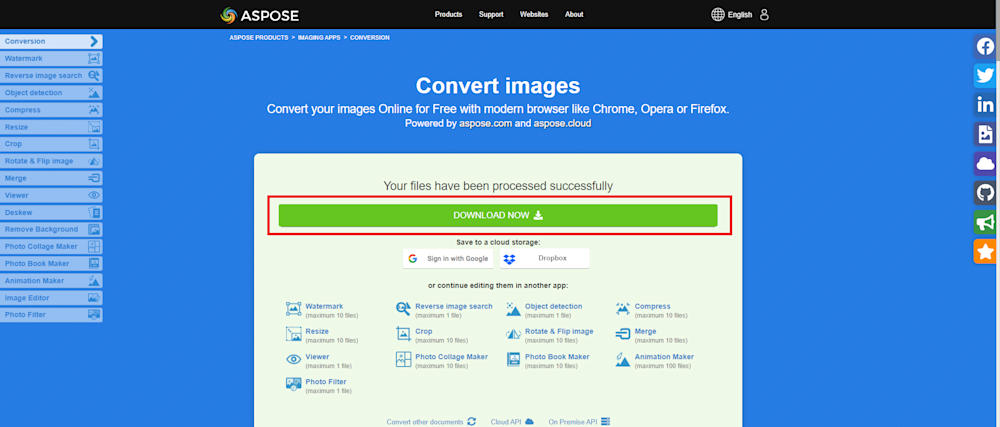Image resolution: width=1000 pixels, height=427 pixels.
Task: Click Sign in with Google button
Action: coord(448,259)
